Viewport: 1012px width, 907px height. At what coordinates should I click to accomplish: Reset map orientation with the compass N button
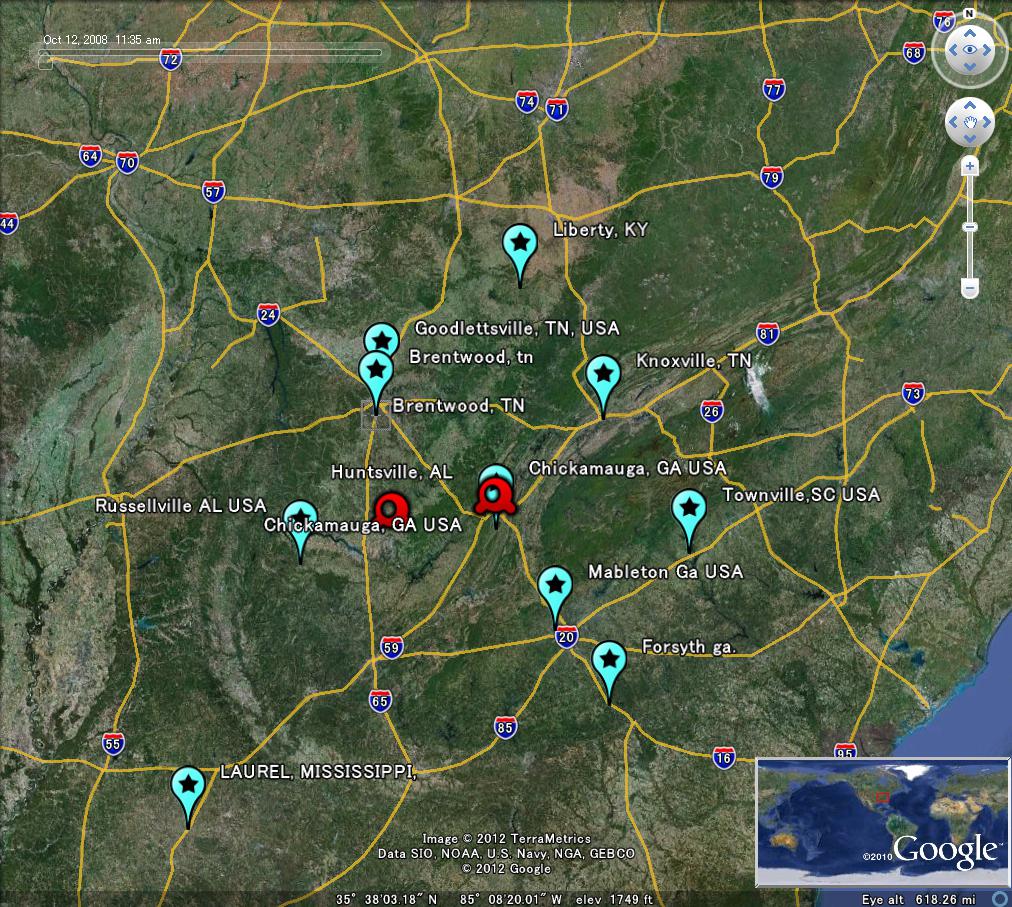point(966,16)
